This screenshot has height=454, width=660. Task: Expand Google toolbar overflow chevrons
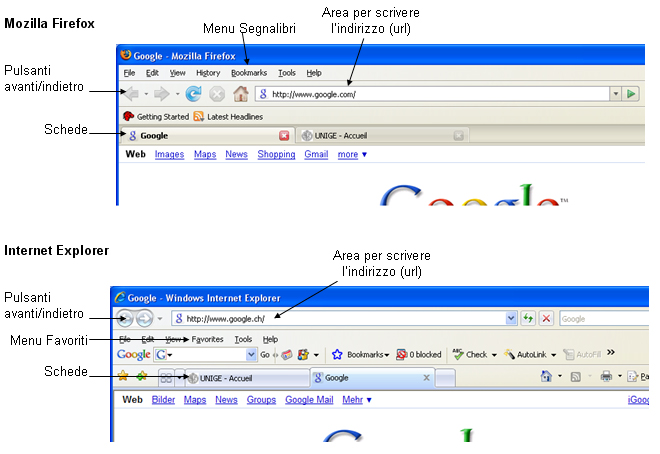[611, 353]
